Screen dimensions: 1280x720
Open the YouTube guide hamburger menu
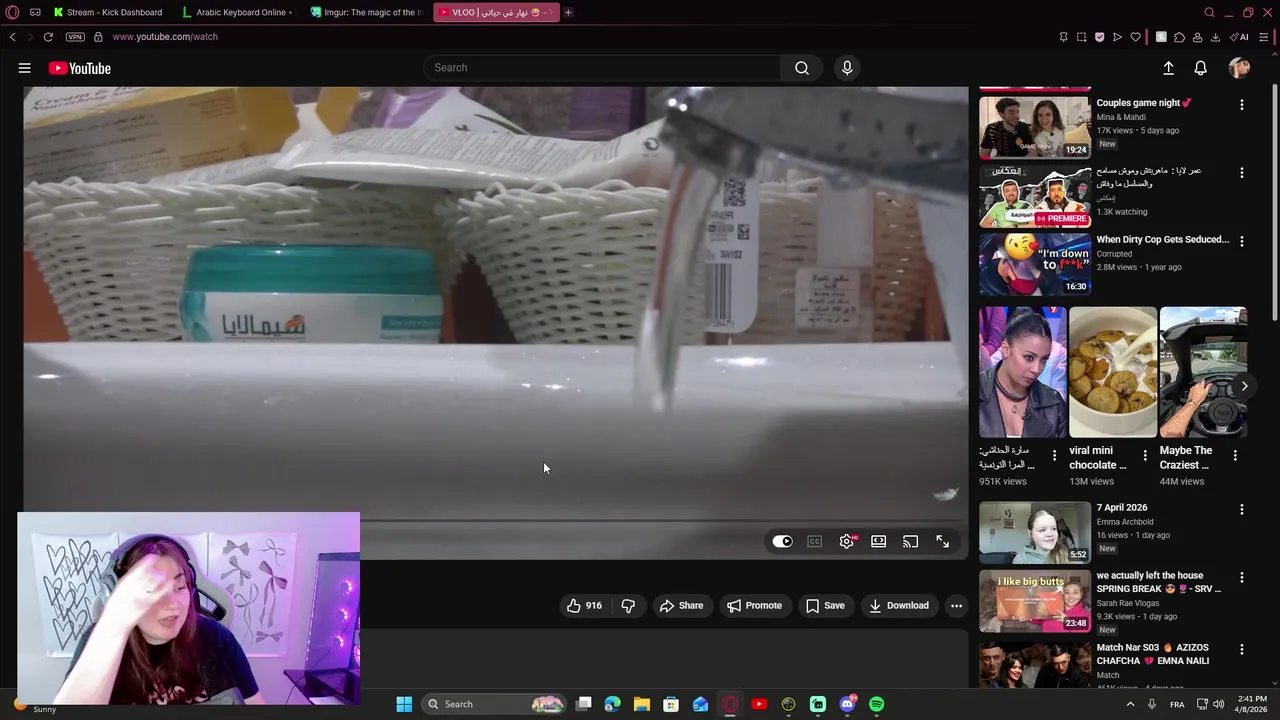(24, 68)
